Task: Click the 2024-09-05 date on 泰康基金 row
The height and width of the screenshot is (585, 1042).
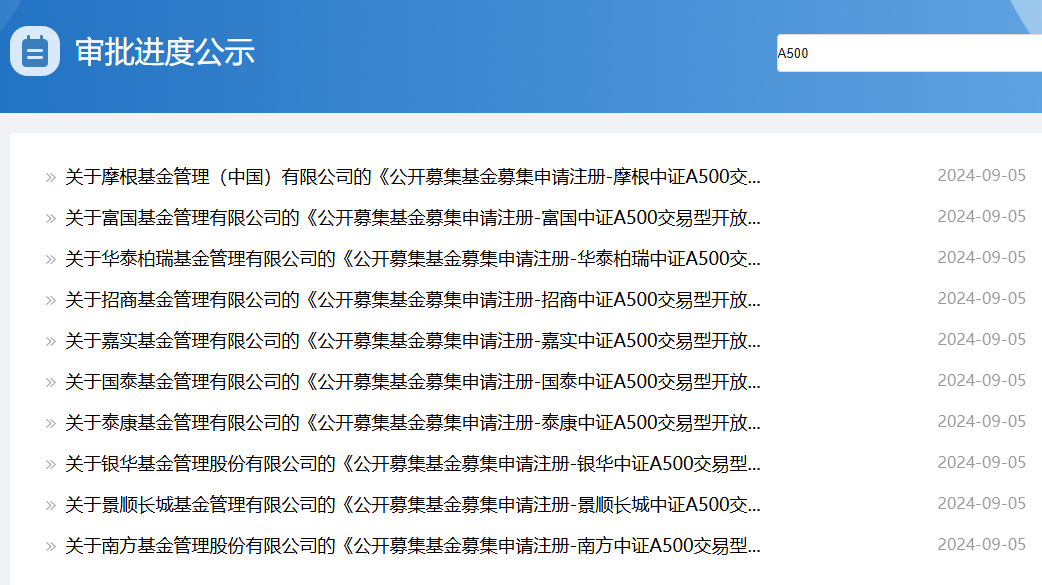Action: click(982, 421)
